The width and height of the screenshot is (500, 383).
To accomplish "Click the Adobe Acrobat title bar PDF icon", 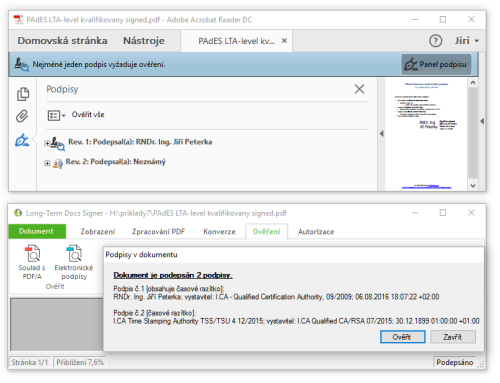I will (18, 19).
